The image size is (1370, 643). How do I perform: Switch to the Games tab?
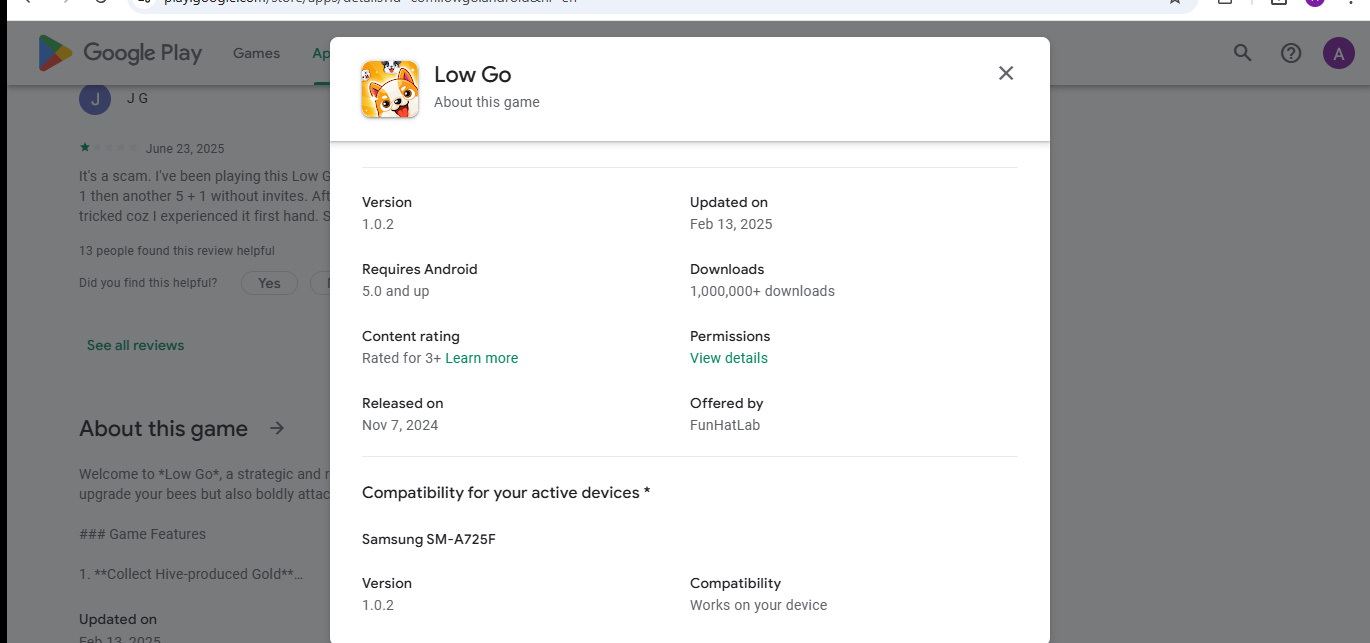256,53
